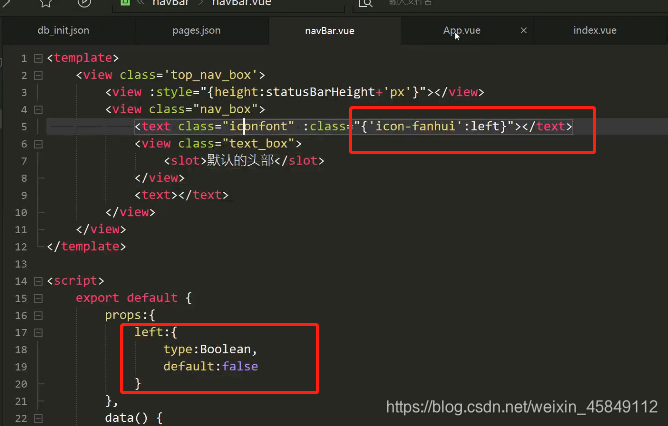
Task: Collapse the template block at line 1
Action: point(38,58)
